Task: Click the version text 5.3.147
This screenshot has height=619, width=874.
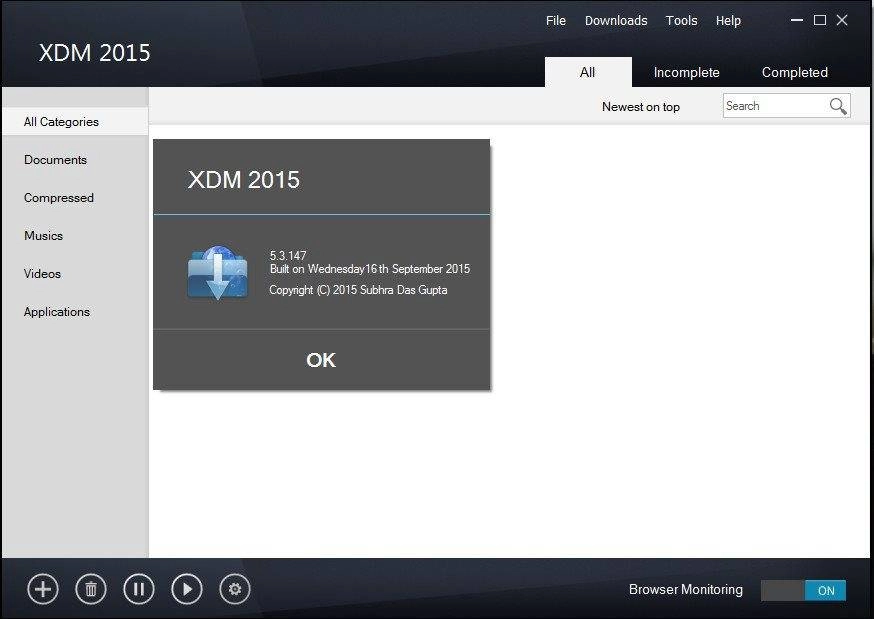Action: (x=288, y=256)
